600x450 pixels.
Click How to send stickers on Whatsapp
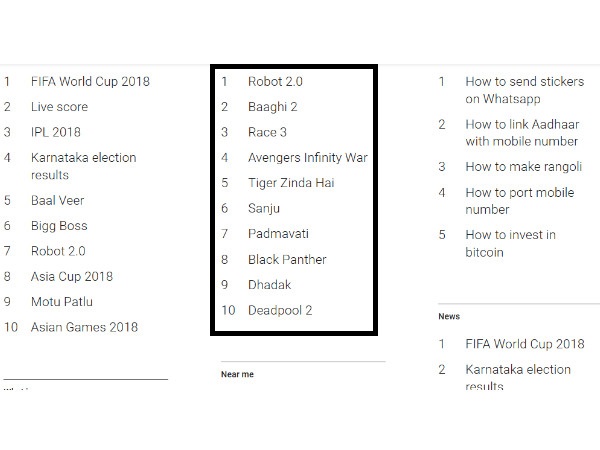525,90
